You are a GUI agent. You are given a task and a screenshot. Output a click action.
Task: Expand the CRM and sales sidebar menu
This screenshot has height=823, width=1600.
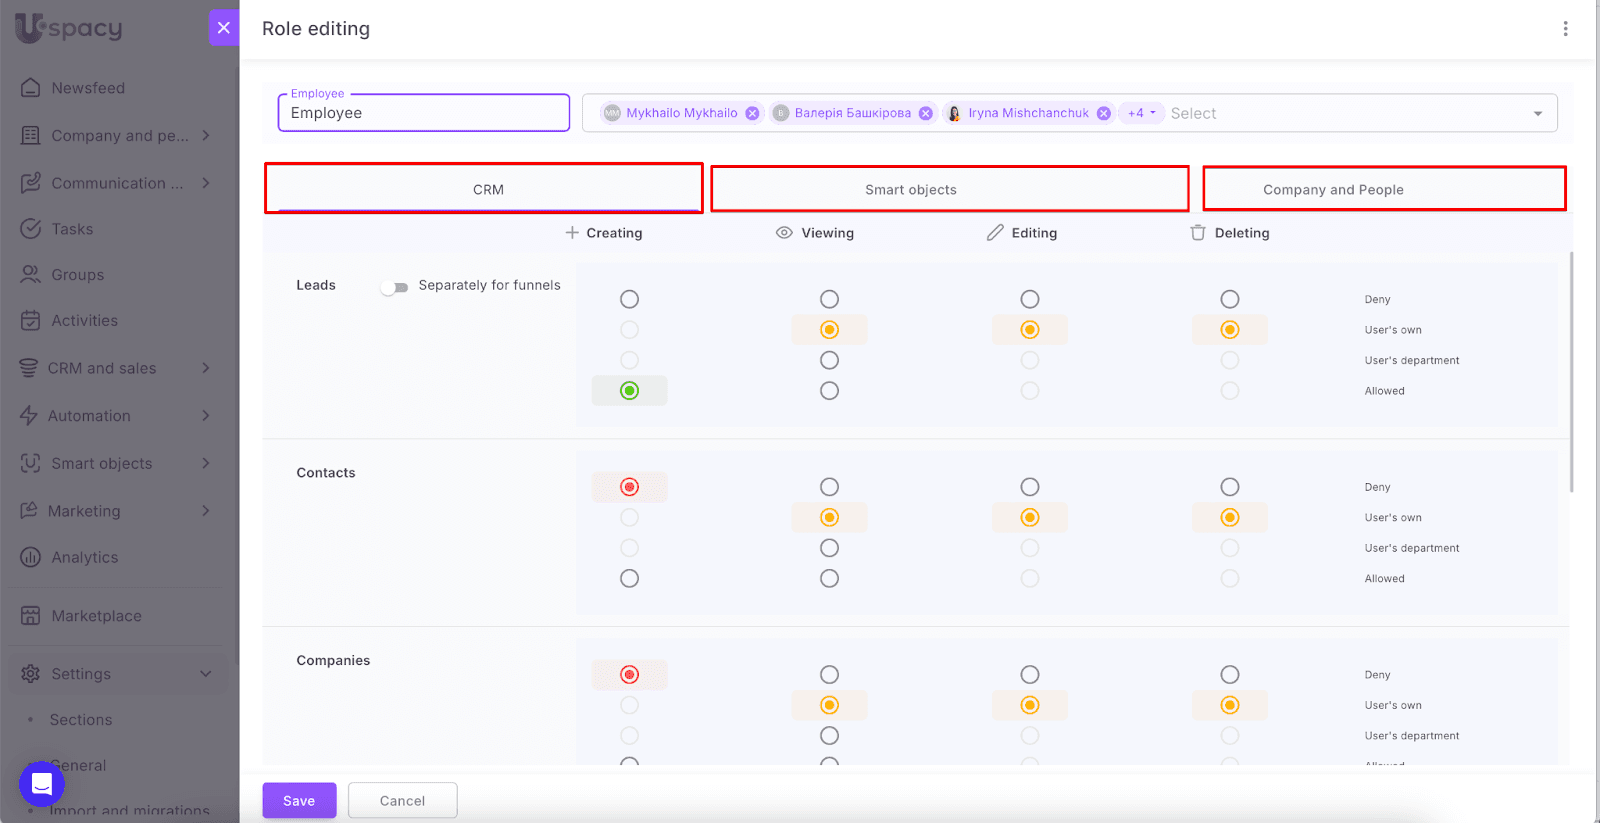[206, 368]
